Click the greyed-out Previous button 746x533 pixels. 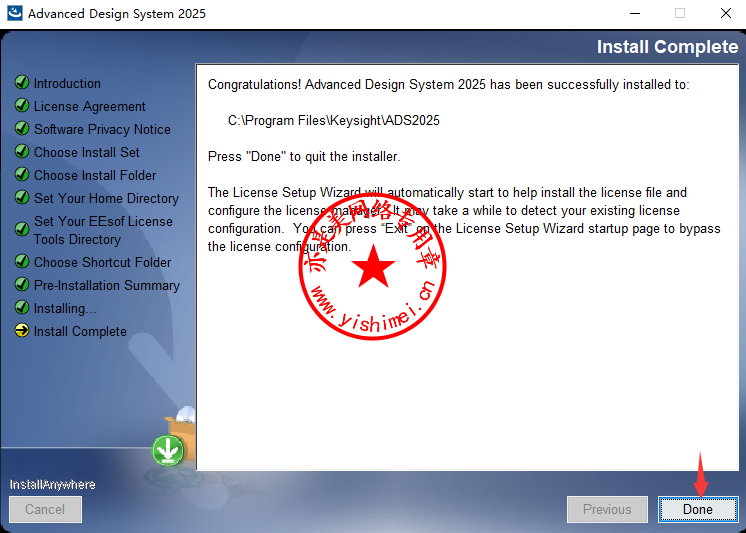tap(607, 509)
